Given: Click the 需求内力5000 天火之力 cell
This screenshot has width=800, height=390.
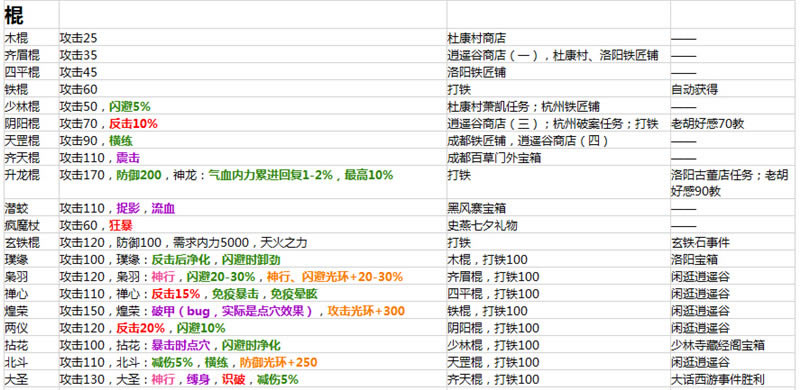Looking at the screenshot, I should pyautogui.click(x=253, y=242).
